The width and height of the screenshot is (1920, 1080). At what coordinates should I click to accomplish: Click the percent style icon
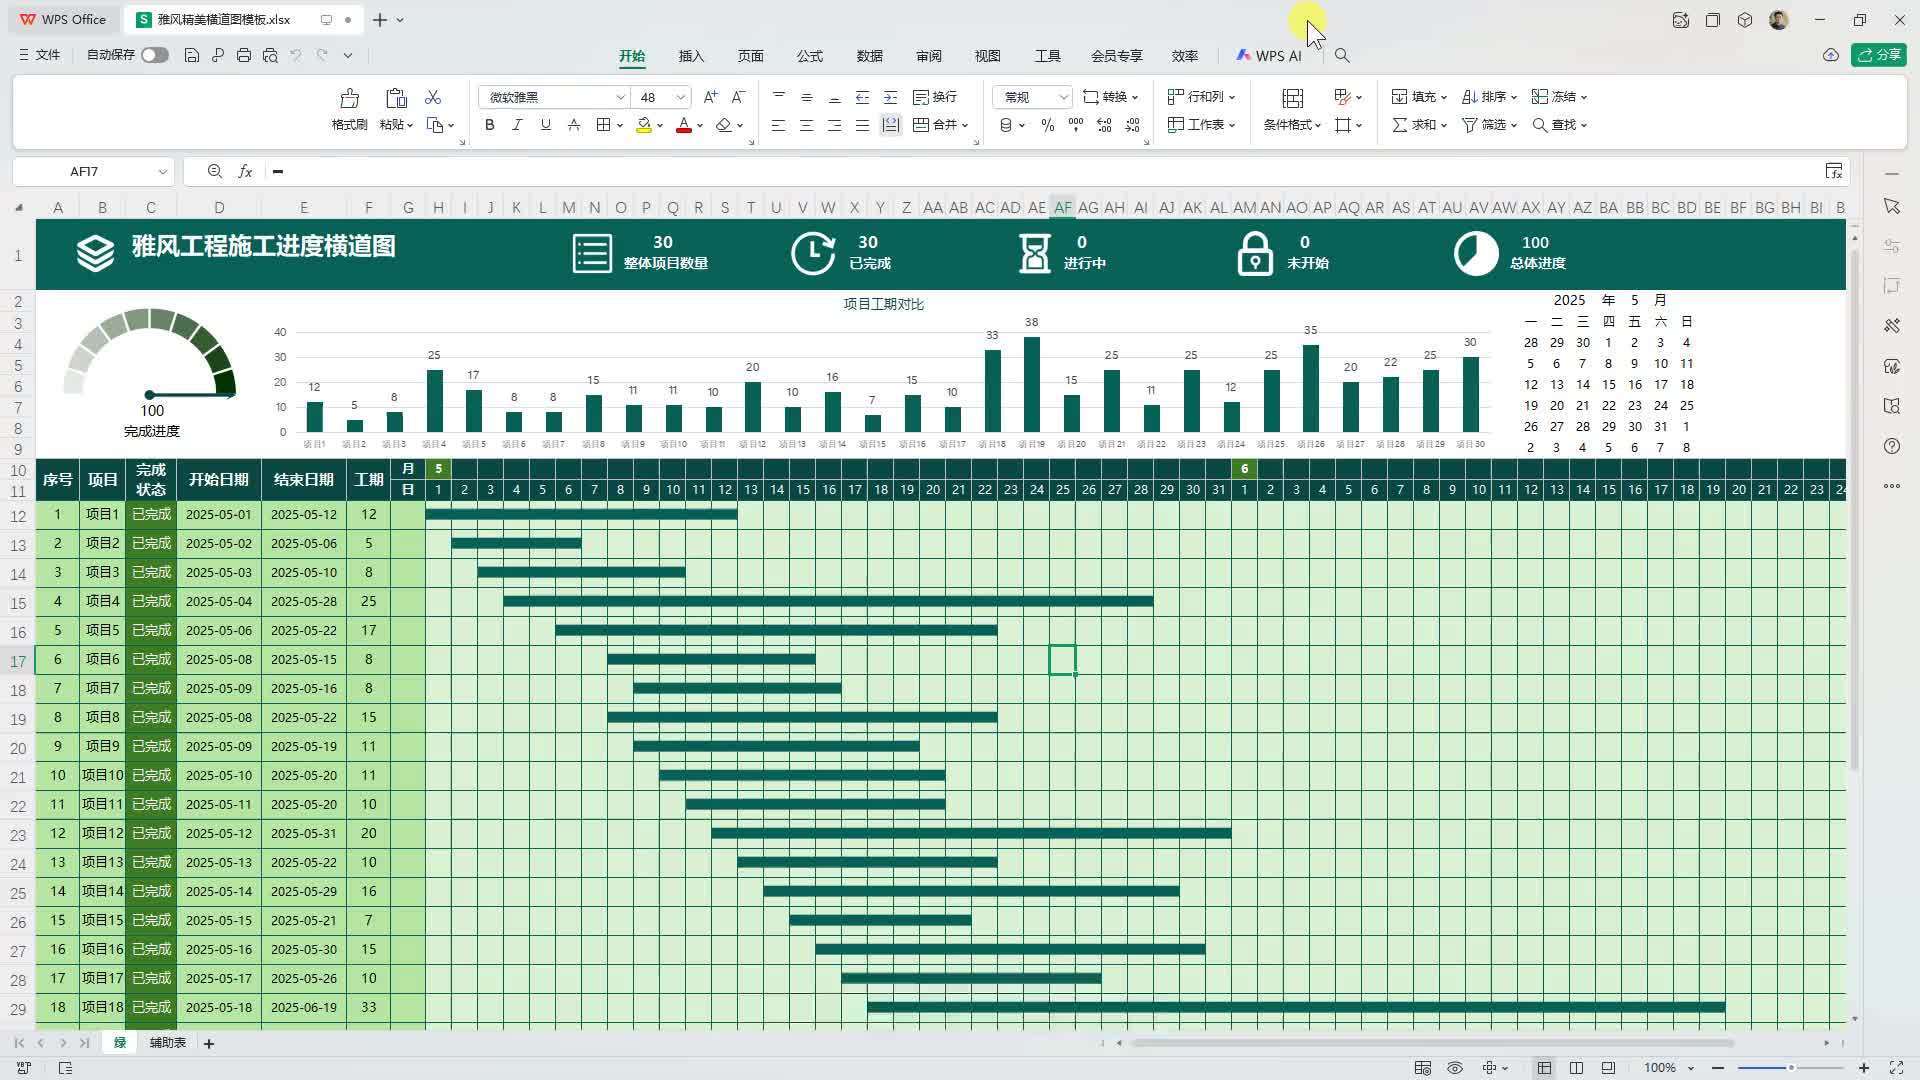(x=1047, y=125)
